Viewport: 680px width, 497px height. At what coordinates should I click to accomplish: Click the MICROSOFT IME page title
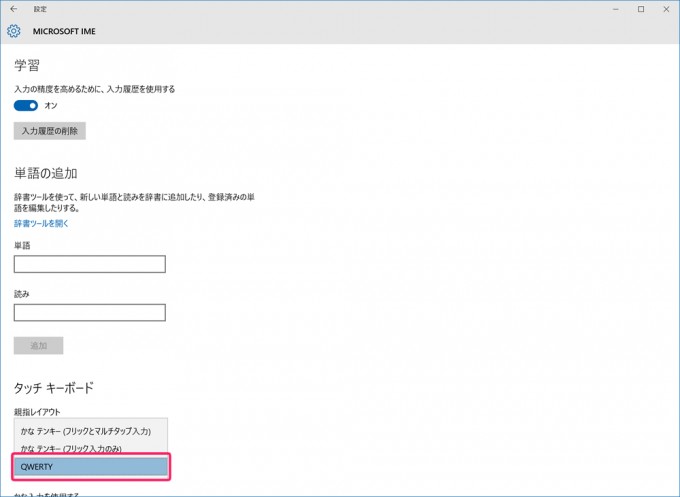[x=64, y=32]
